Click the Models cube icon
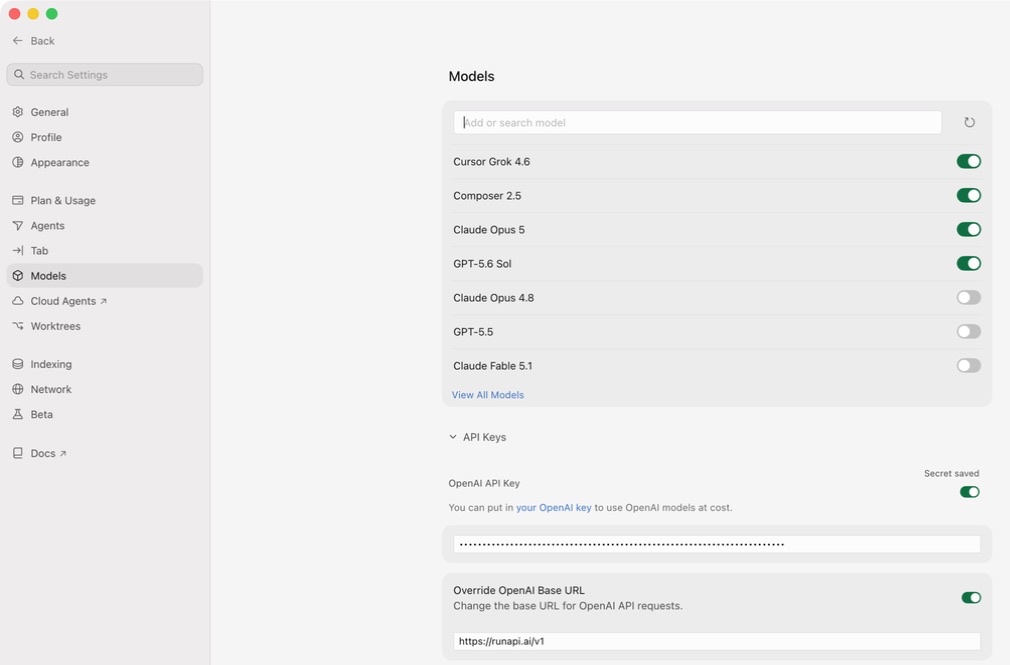Screen dimensions: 1010x665 [18, 276]
